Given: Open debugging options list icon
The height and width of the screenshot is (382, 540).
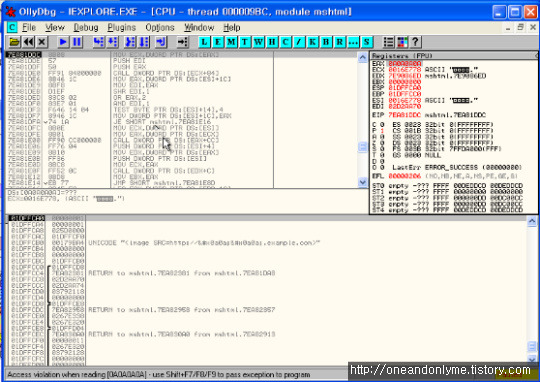Looking at the screenshot, I should click(x=388, y=42).
